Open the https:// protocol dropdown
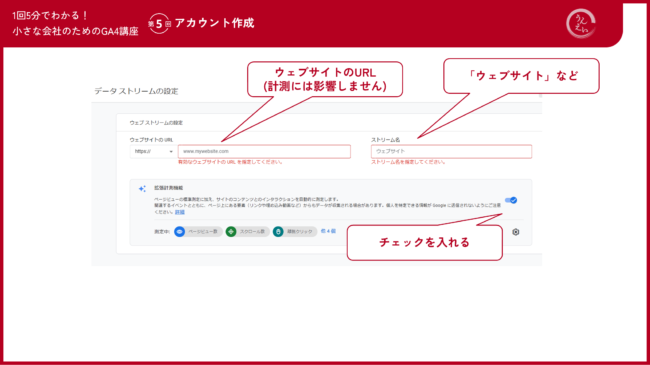The width and height of the screenshot is (650, 365). (153, 151)
